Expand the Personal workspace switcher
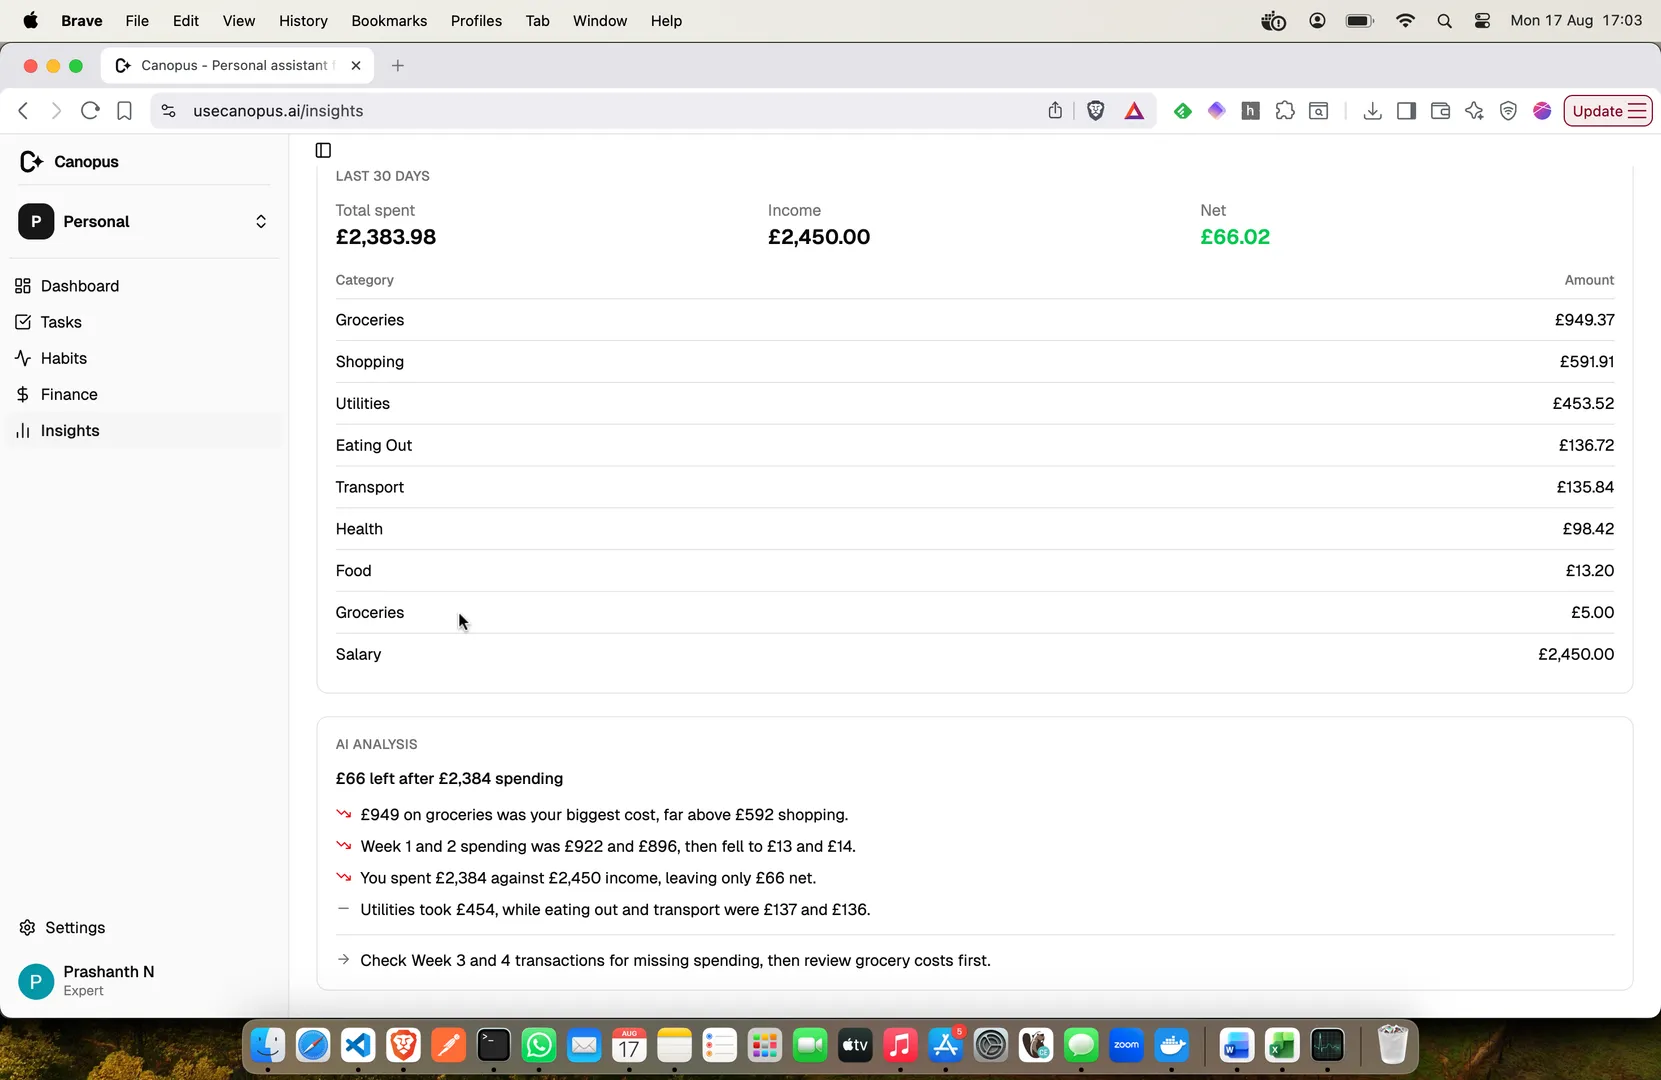Image resolution: width=1661 pixels, height=1080 pixels. 144,221
